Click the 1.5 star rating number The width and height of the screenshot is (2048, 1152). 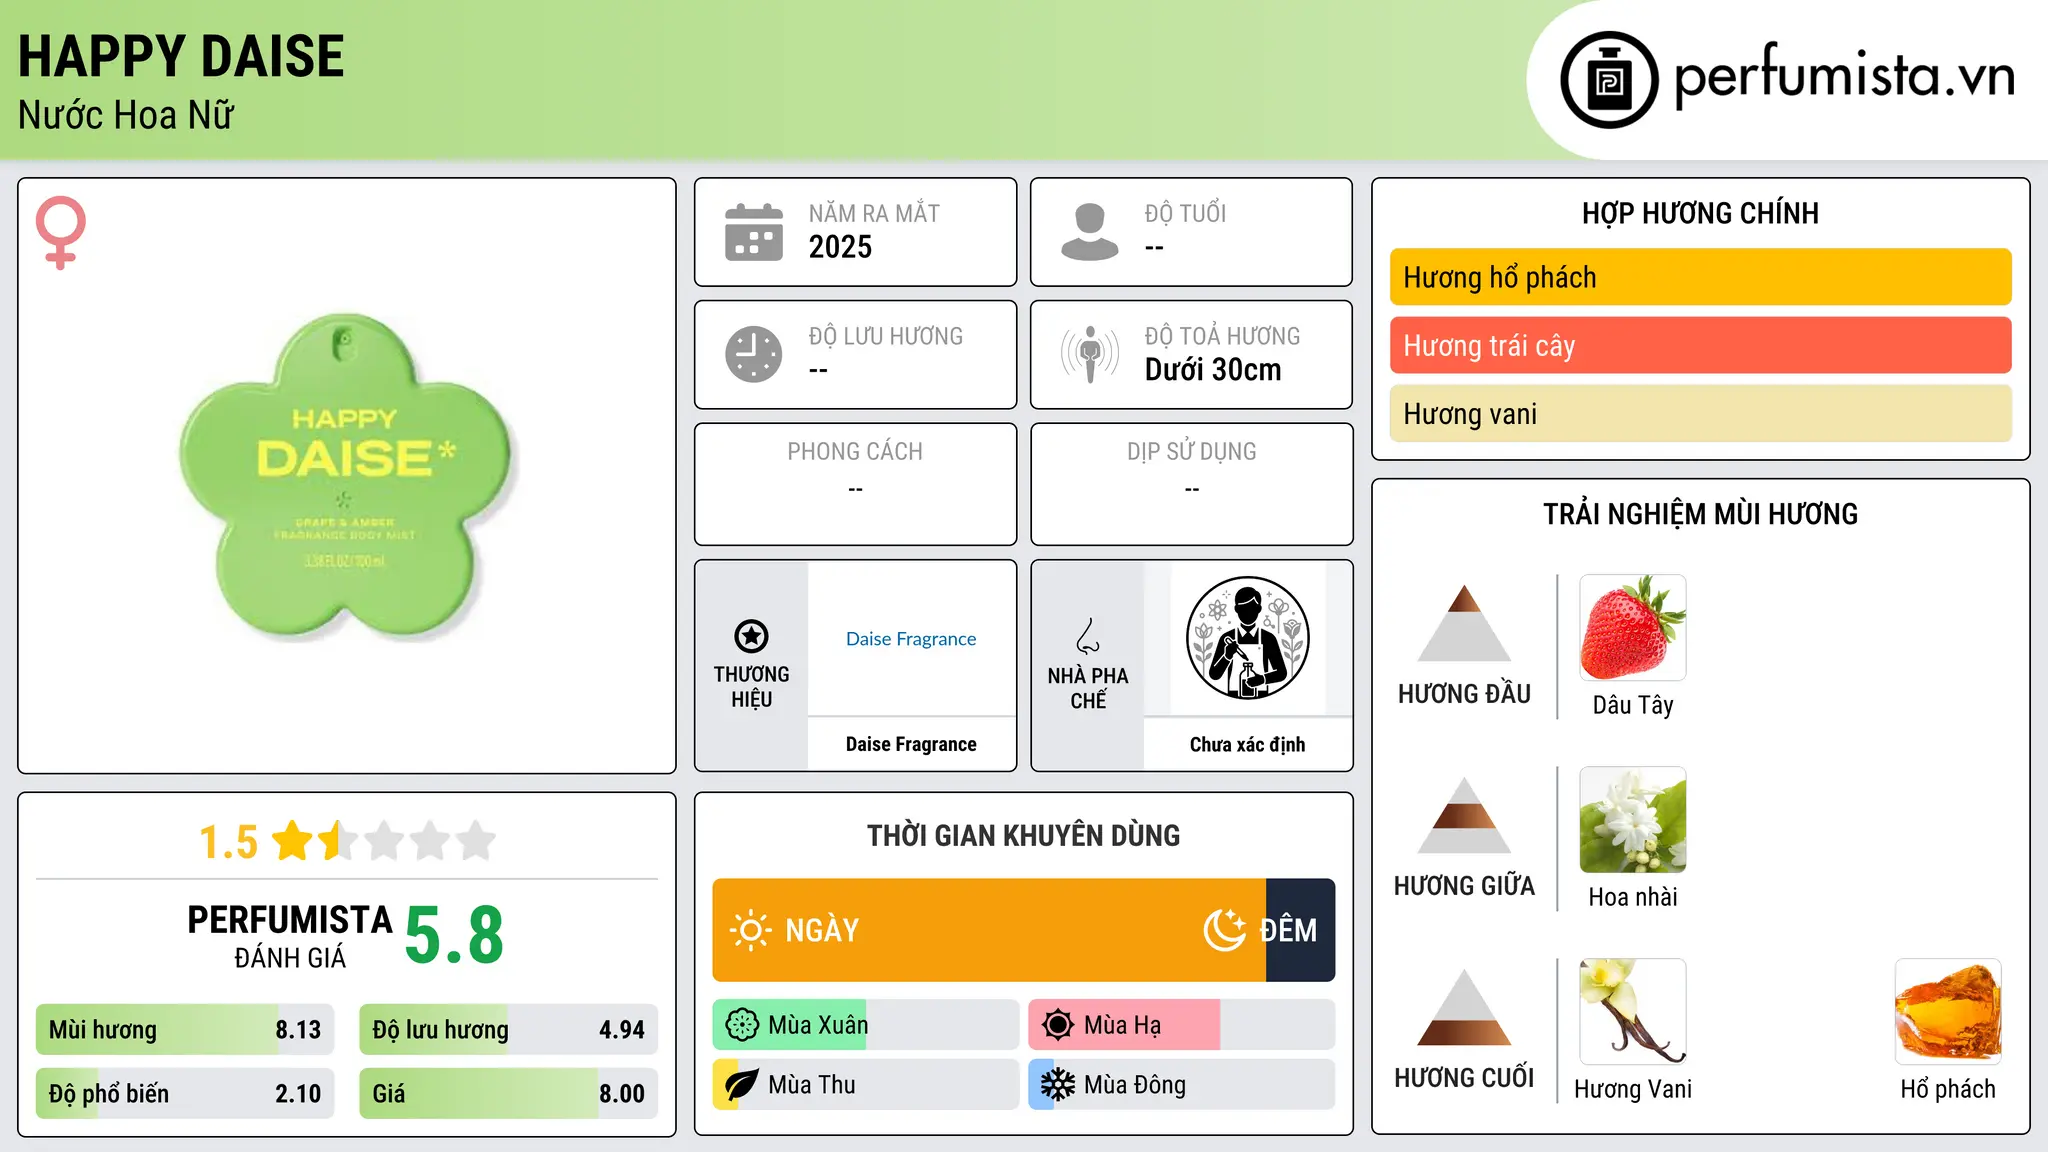coord(229,842)
